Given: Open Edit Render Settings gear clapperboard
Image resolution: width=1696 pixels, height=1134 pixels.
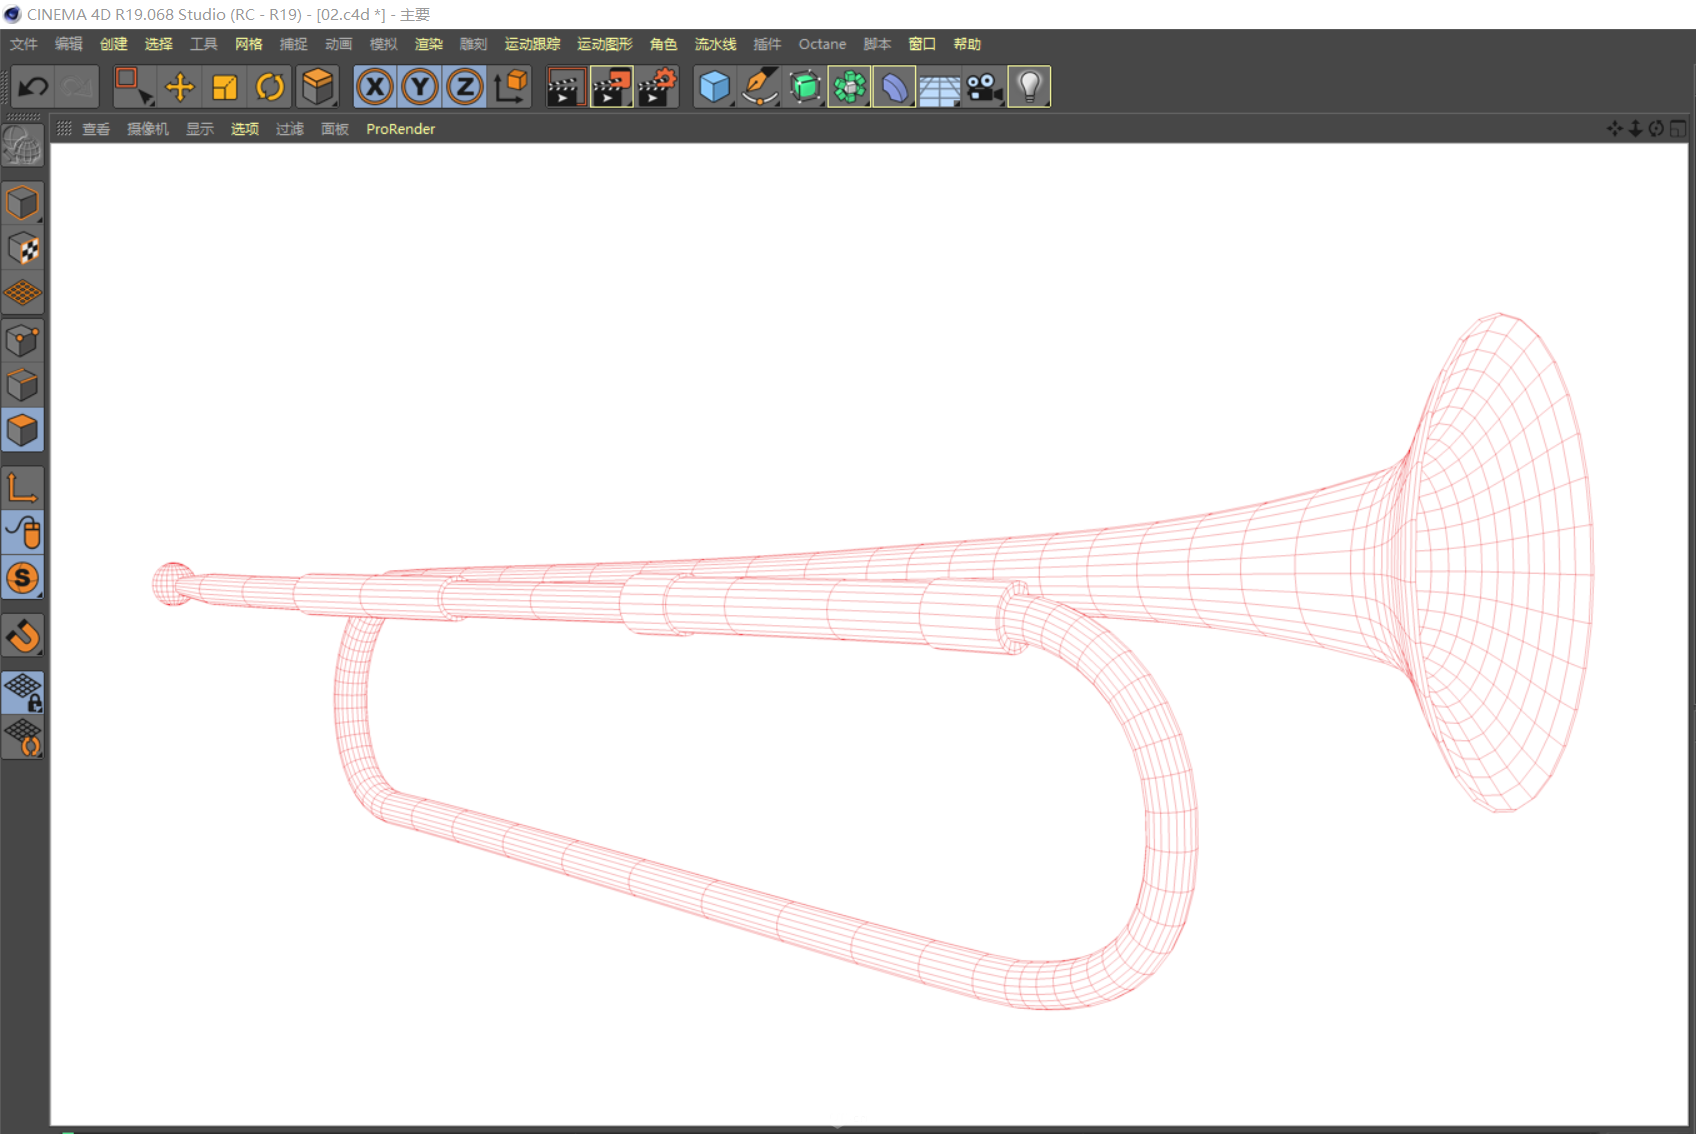Looking at the screenshot, I should coord(657,87).
